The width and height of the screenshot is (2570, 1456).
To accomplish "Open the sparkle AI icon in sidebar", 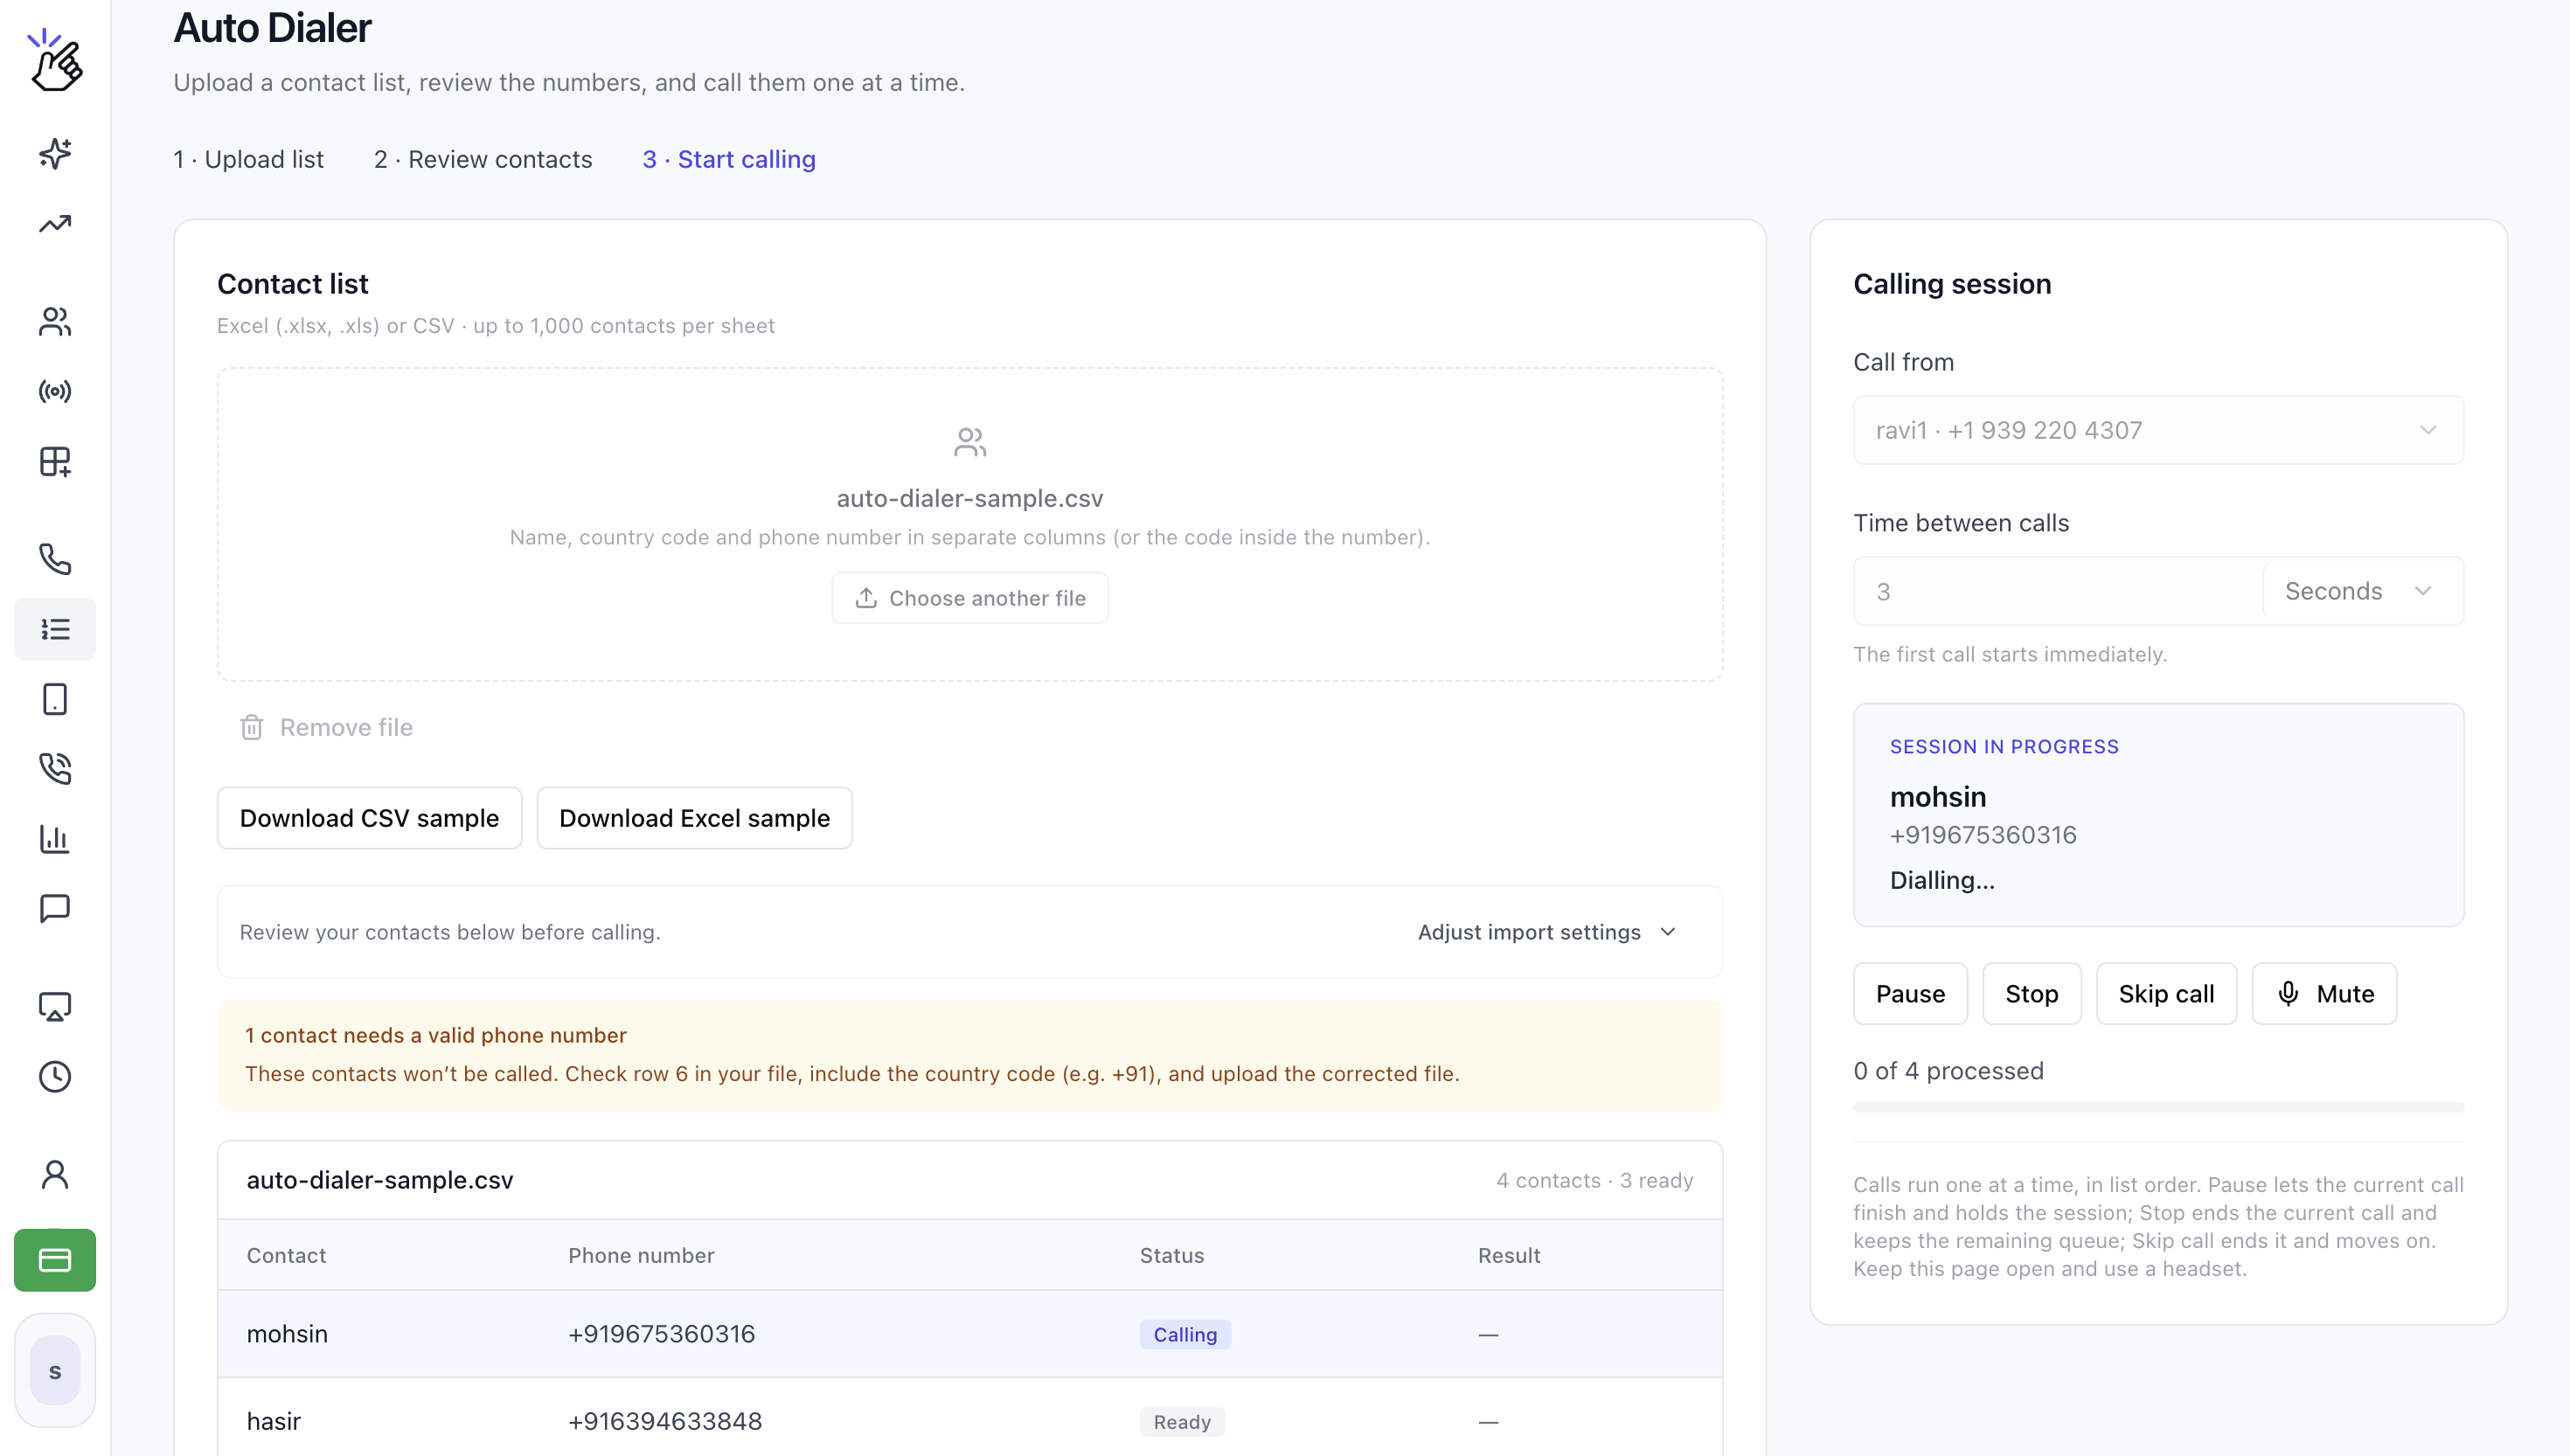I will [55, 153].
